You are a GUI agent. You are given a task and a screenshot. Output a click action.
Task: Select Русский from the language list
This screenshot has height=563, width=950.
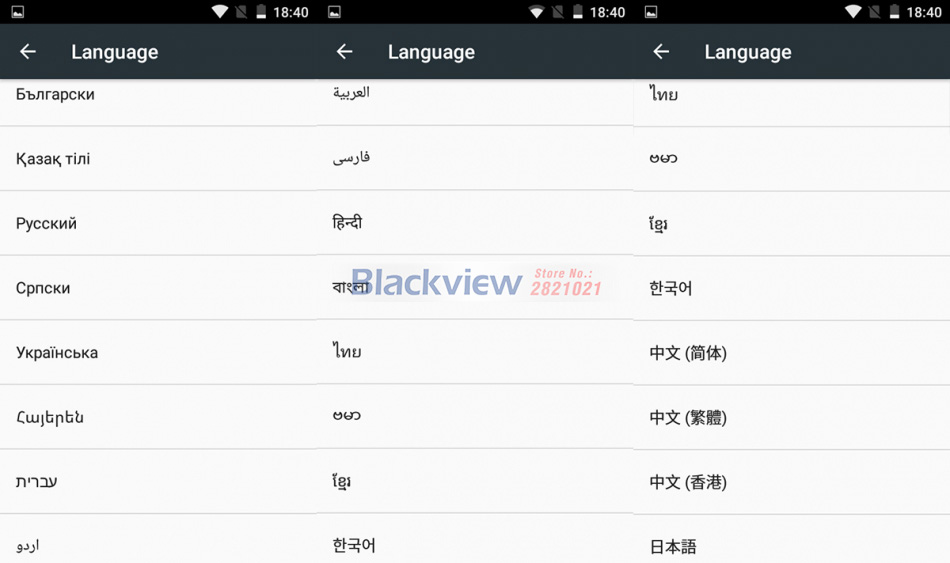coord(46,223)
